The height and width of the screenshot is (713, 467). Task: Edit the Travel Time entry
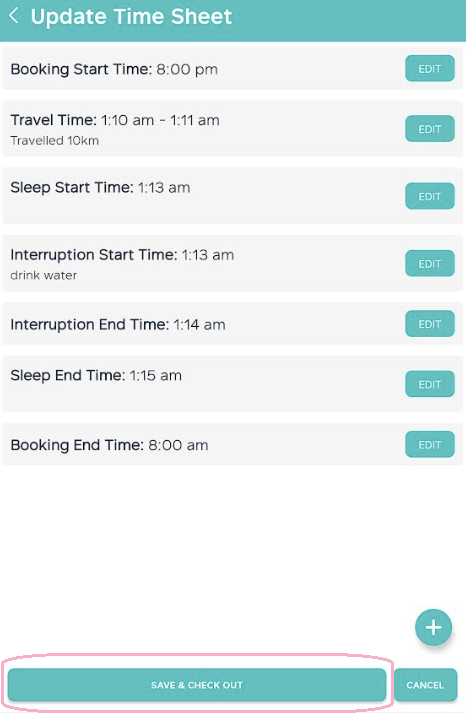tap(430, 129)
